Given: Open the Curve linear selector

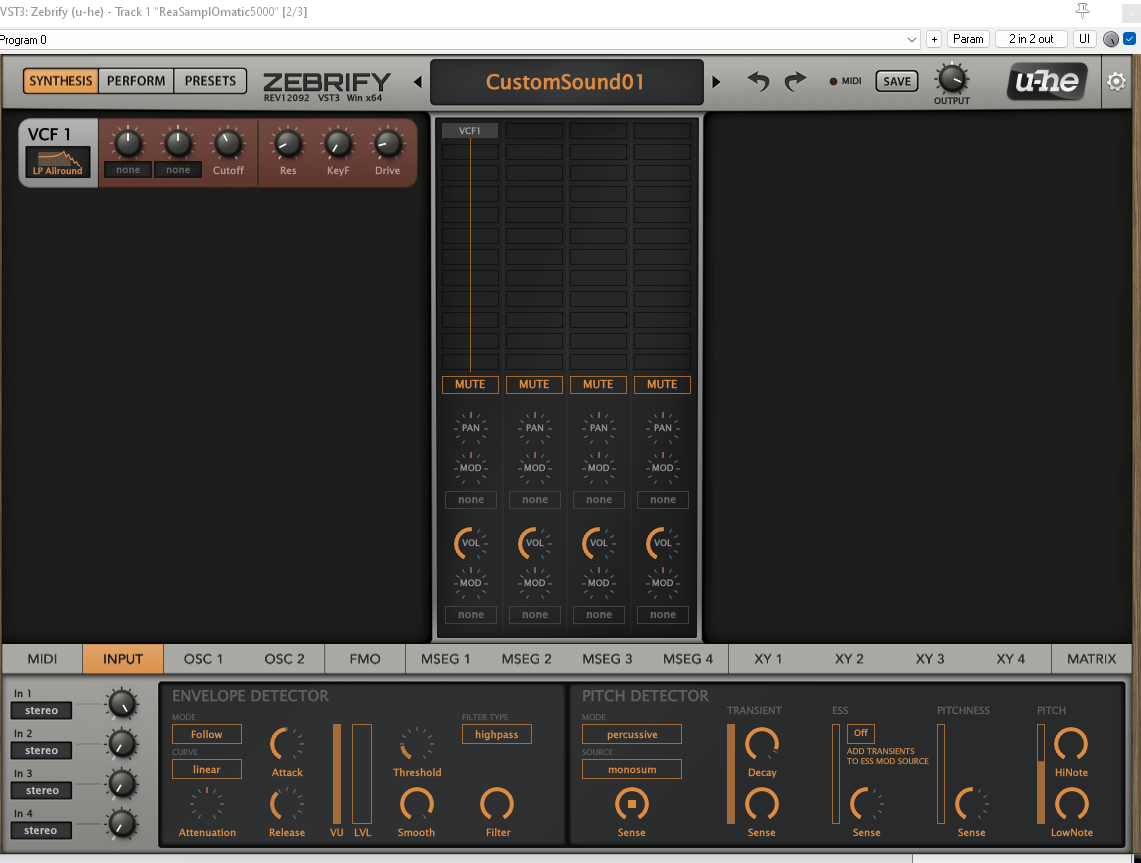Looking at the screenshot, I should pyautogui.click(x=207, y=769).
